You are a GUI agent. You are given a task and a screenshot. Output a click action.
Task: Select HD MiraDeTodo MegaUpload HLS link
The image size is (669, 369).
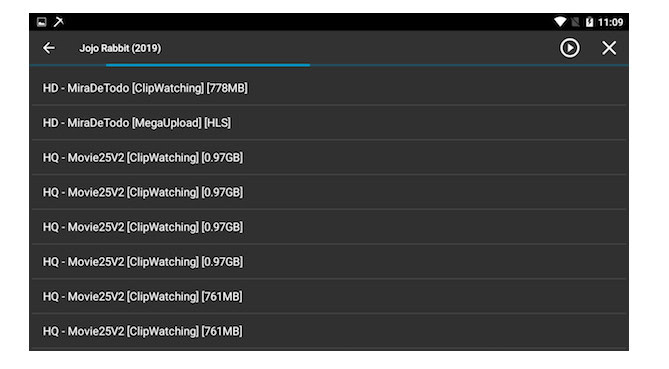point(329,123)
